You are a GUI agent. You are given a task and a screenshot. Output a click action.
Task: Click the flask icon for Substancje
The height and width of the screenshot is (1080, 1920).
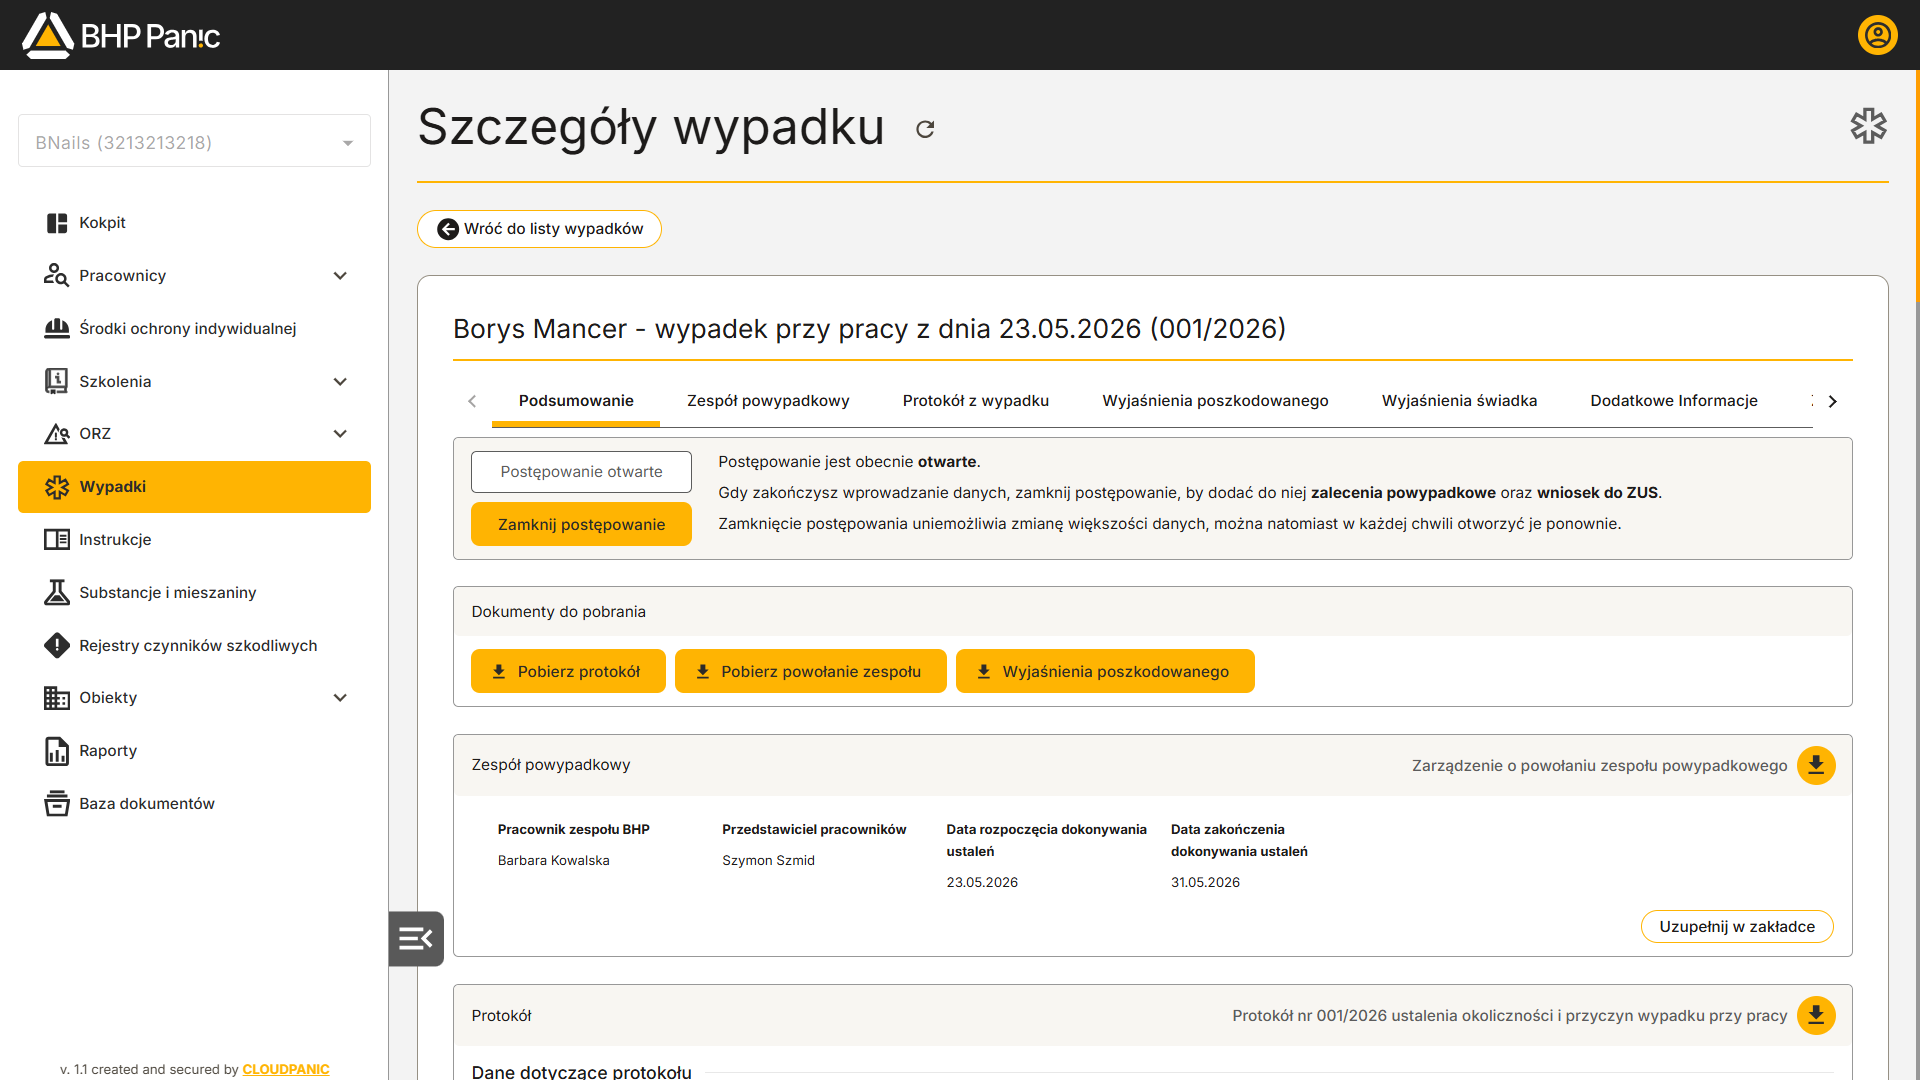coord(57,592)
